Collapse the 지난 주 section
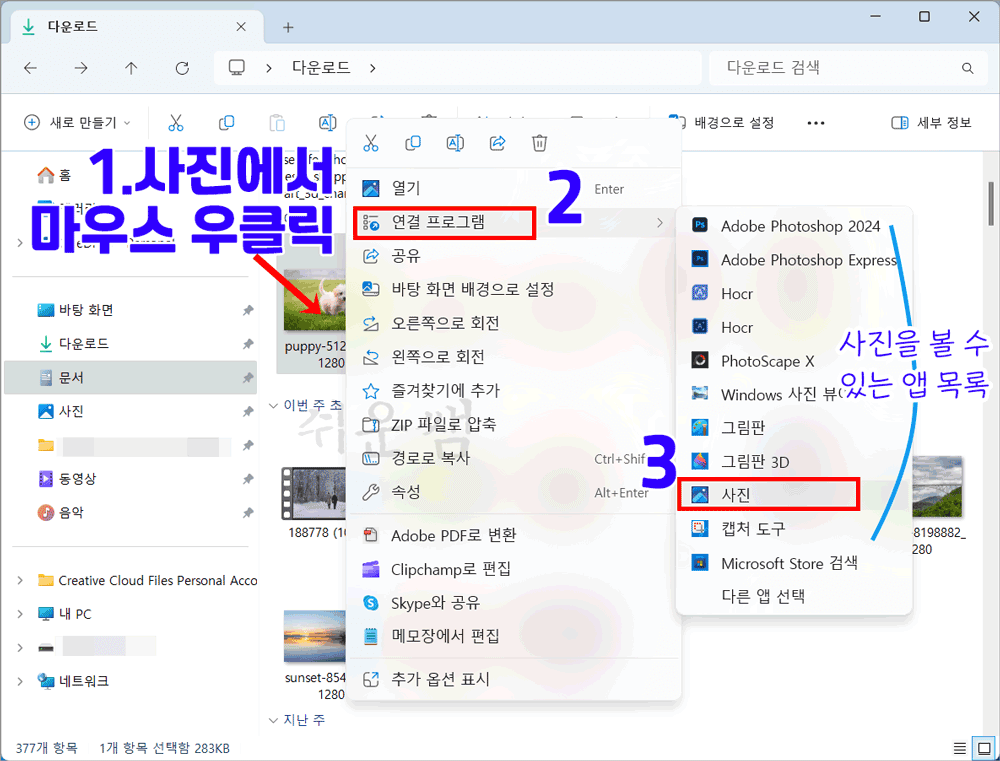1000x761 pixels. tap(274, 719)
